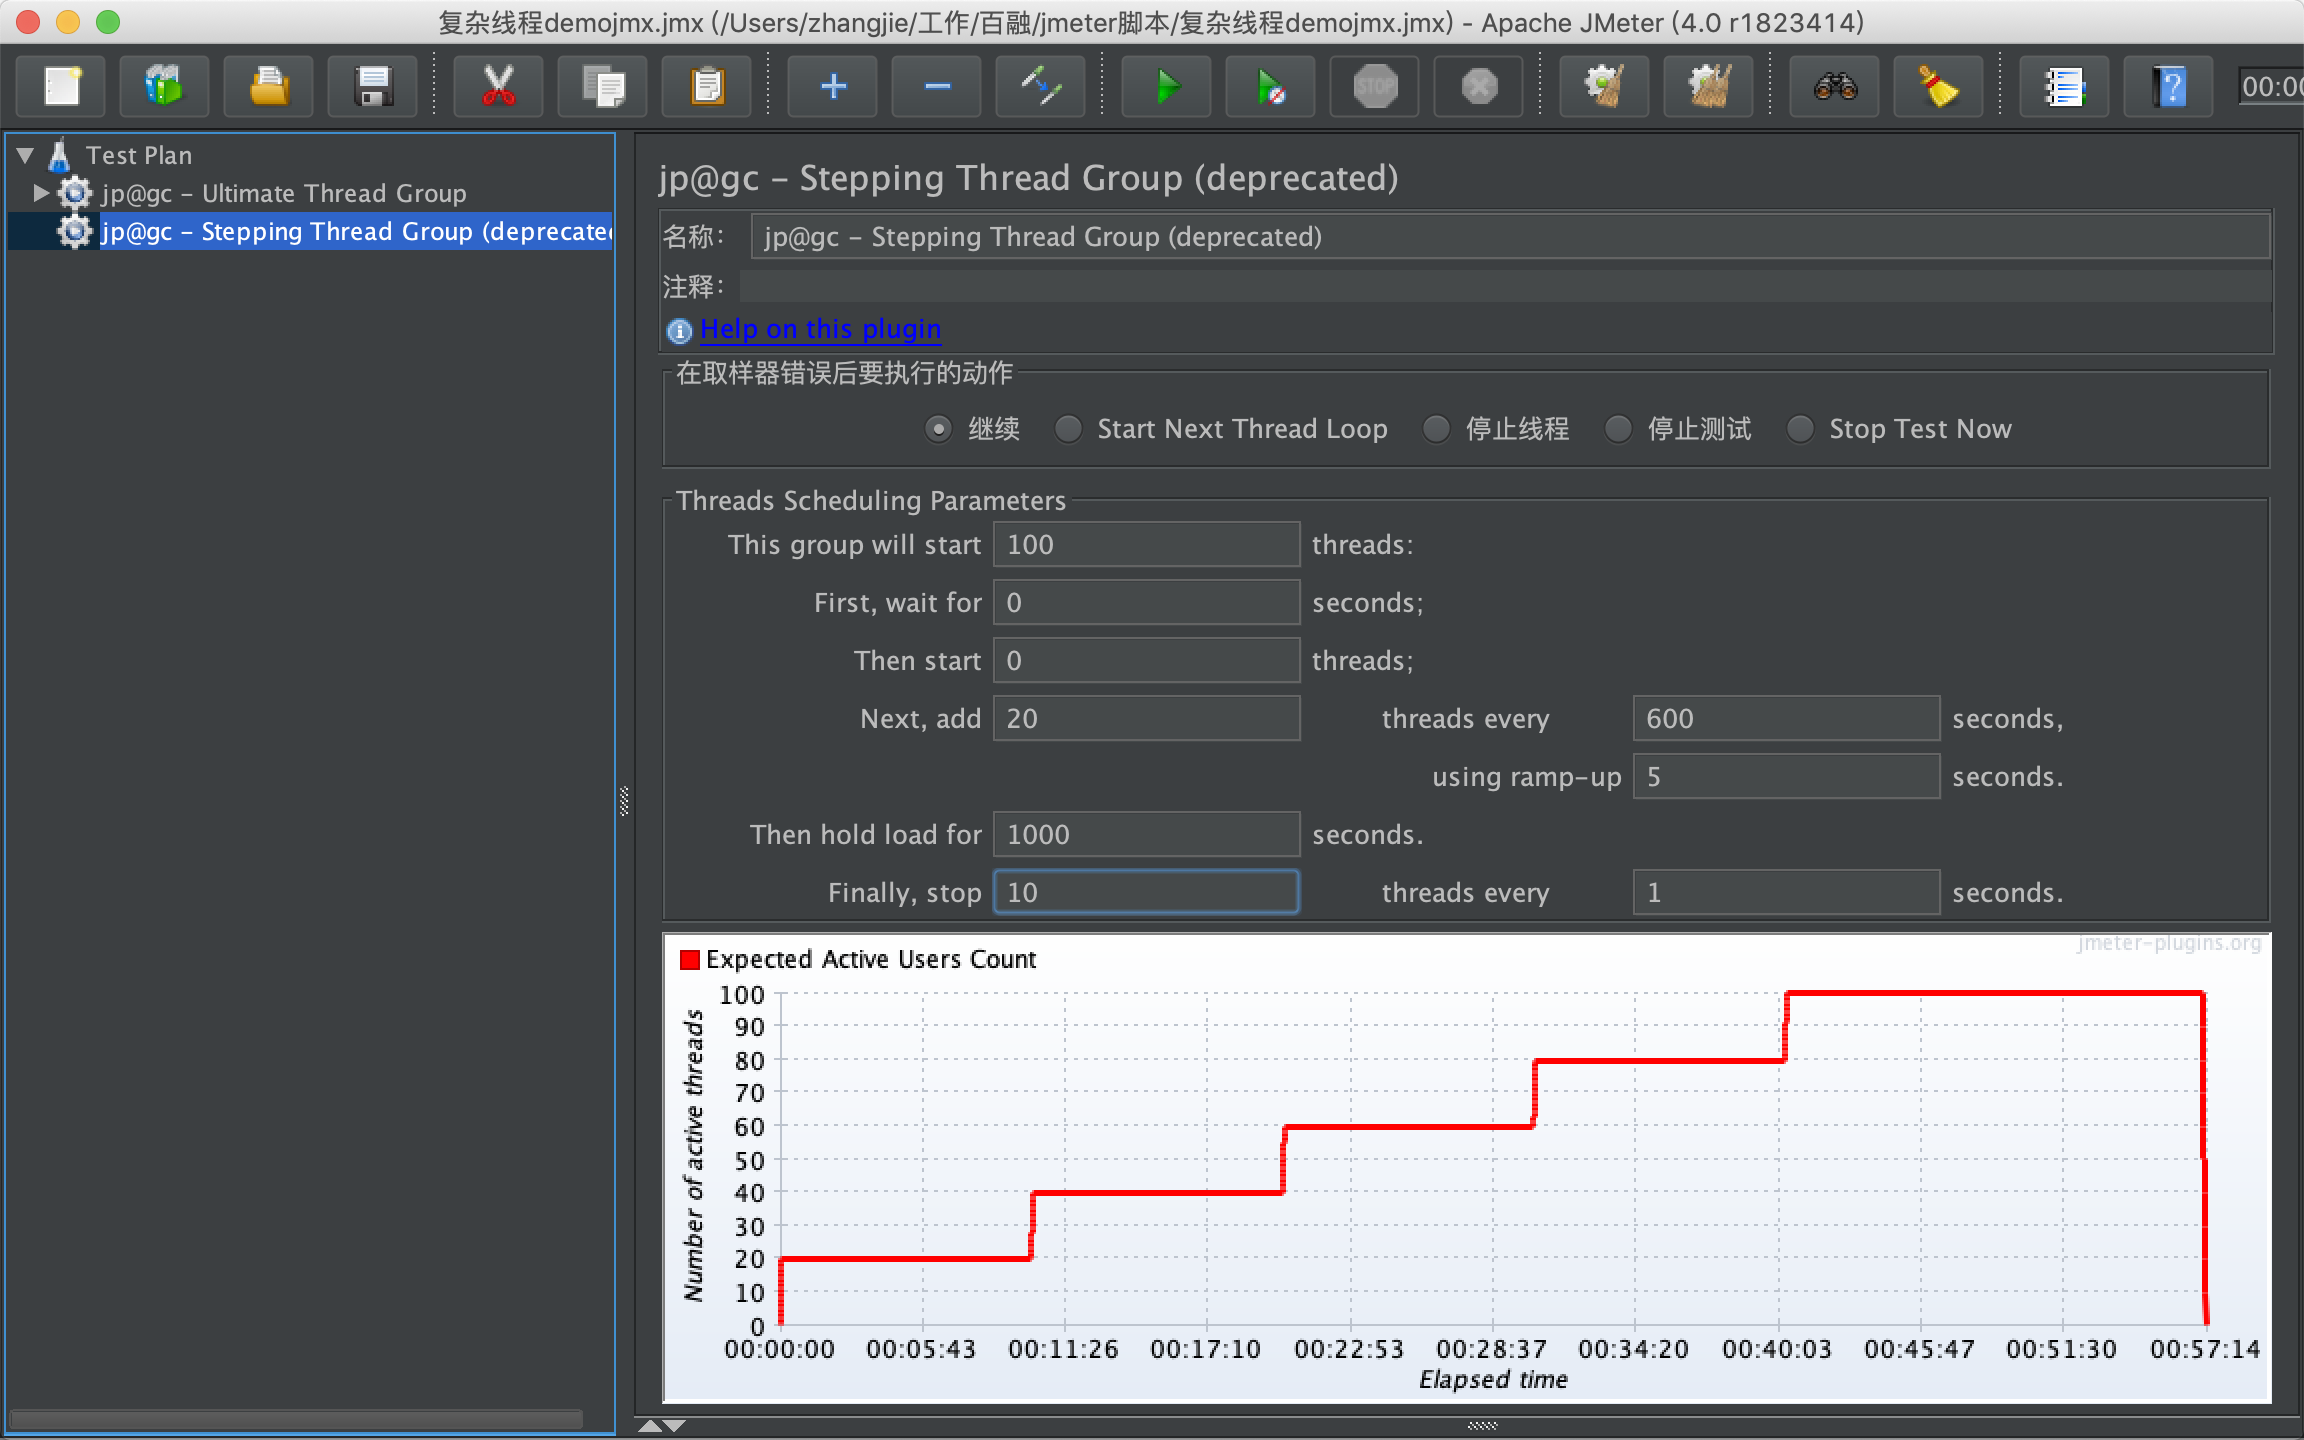Image resolution: width=2304 pixels, height=1440 pixels.
Task: Open the Function Helper list icon
Action: pos(2063,86)
